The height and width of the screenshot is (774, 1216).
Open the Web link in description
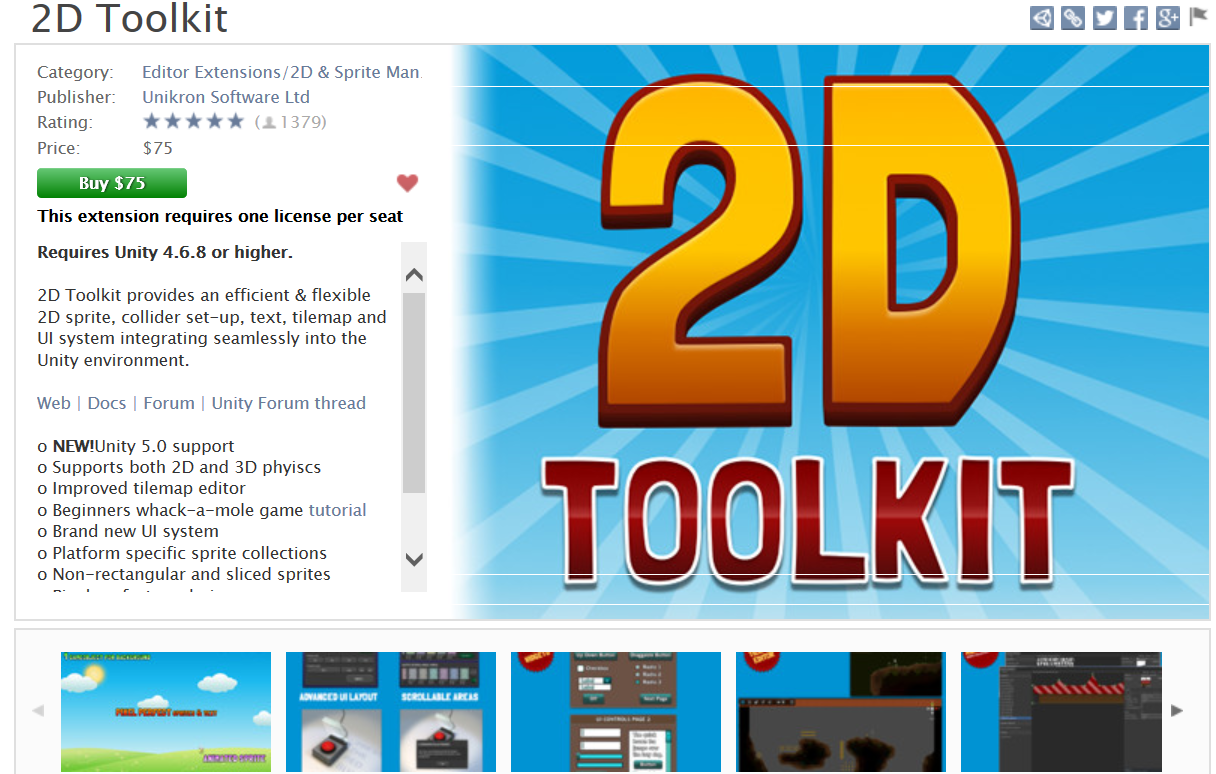[x=54, y=403]
